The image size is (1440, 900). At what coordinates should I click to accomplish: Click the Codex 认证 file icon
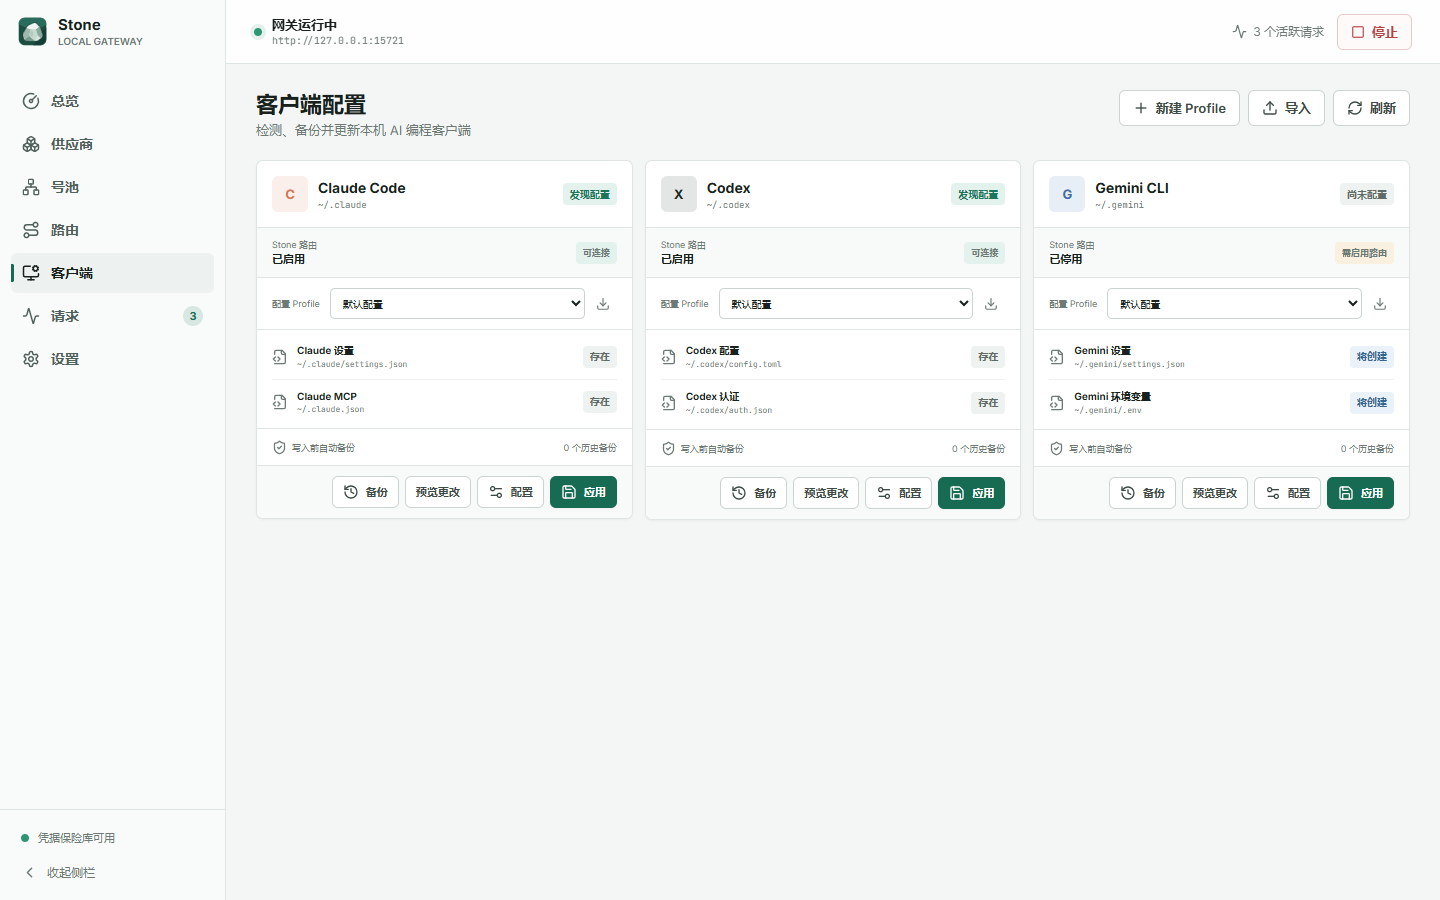pos(669,403)
